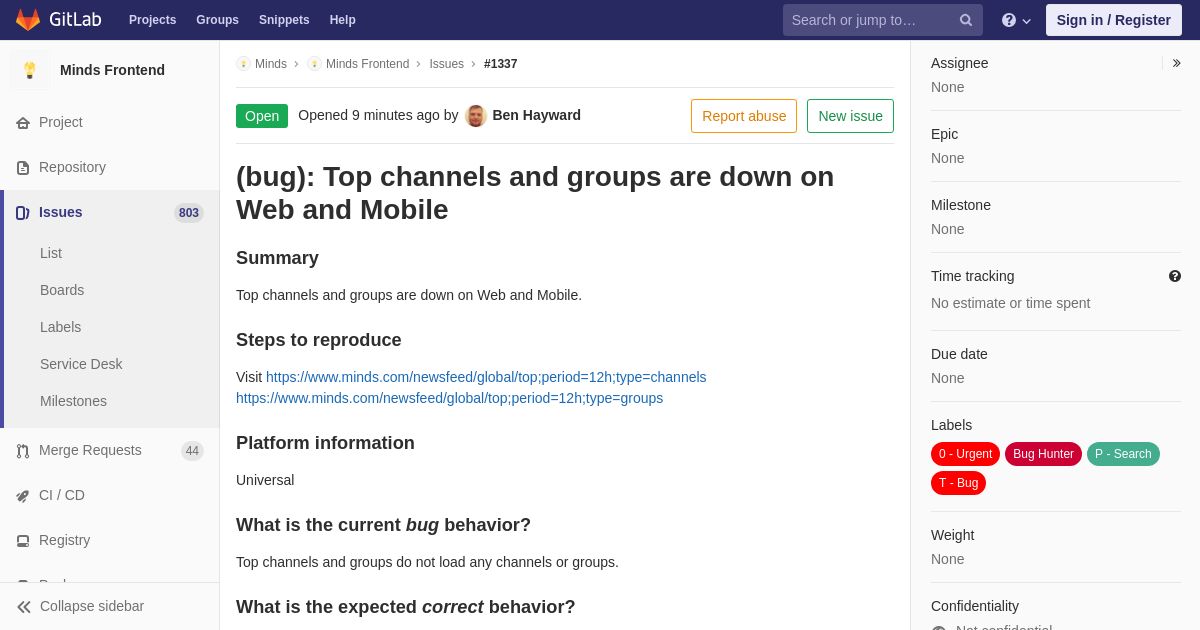
Task: Click the Minds breadcrumb link
Action: click(271, 64)
